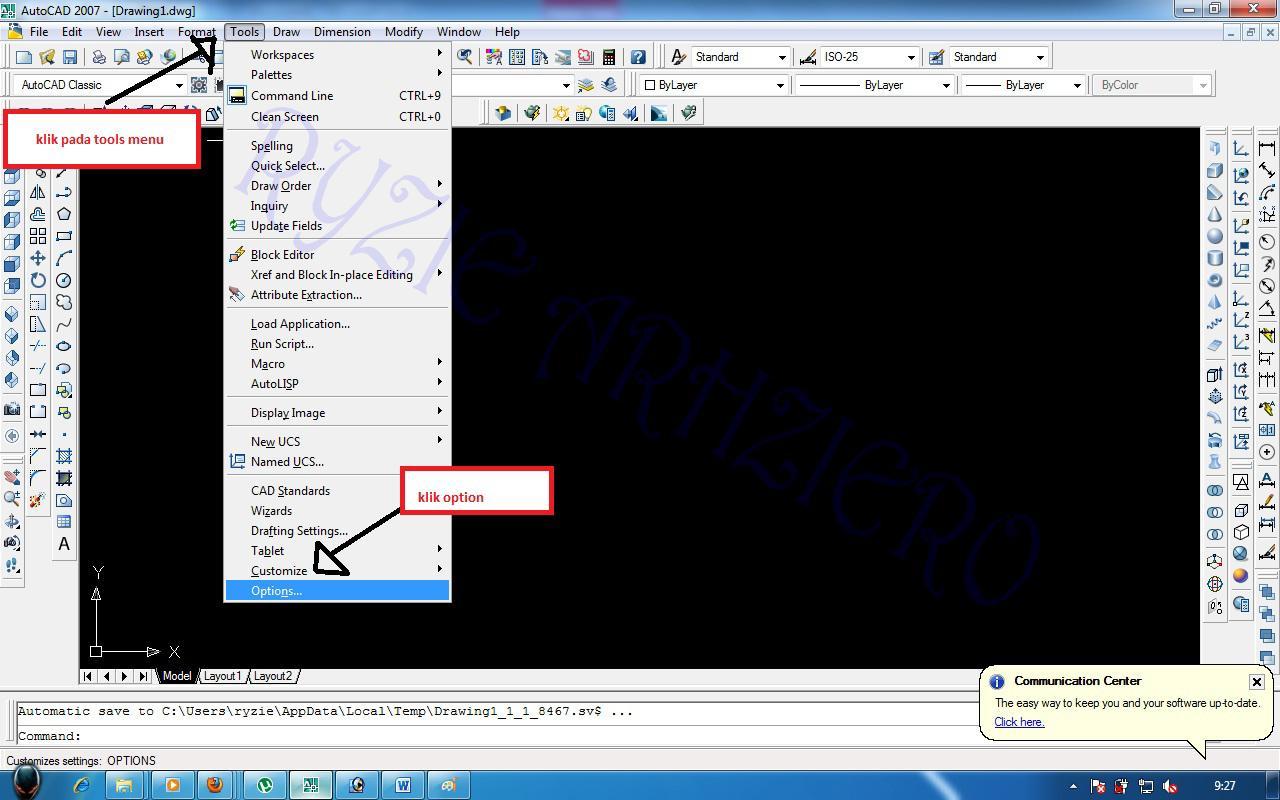Select the Move modify tool
Viewport: 1280px width, 800px height.
pyautogui.click(x=38, y=258)
